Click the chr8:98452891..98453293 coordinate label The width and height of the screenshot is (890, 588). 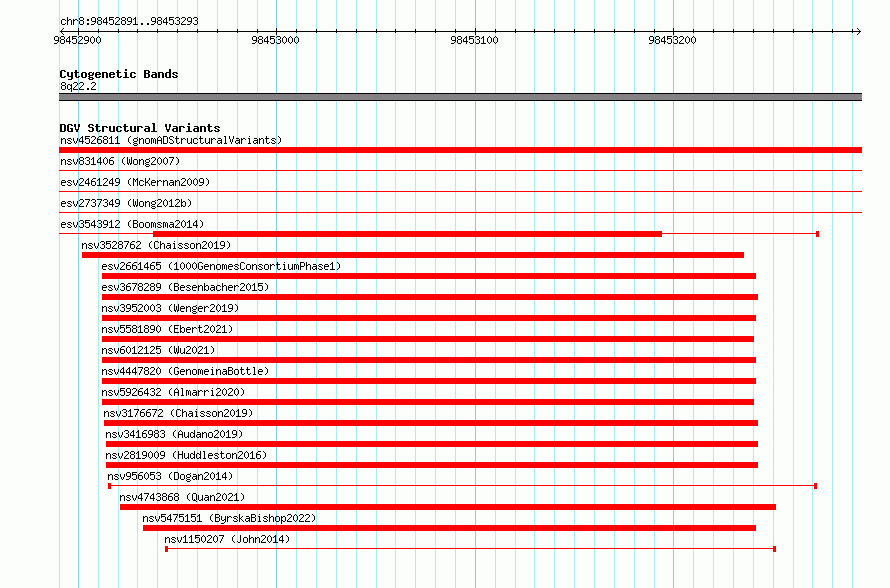coord(129,21)
